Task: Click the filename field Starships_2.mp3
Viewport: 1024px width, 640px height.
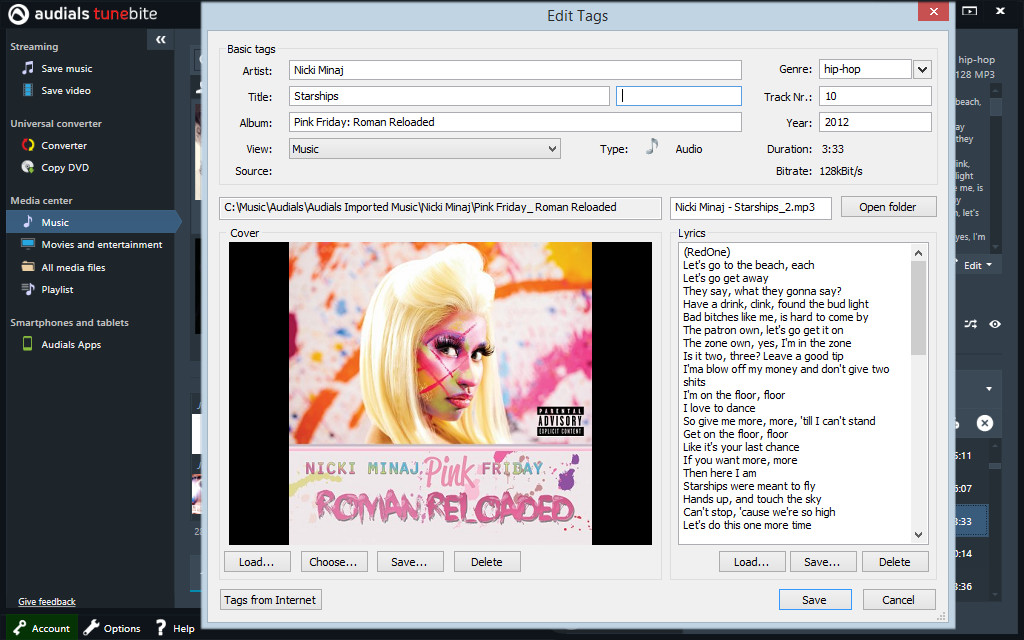Action: click(751, 208)
